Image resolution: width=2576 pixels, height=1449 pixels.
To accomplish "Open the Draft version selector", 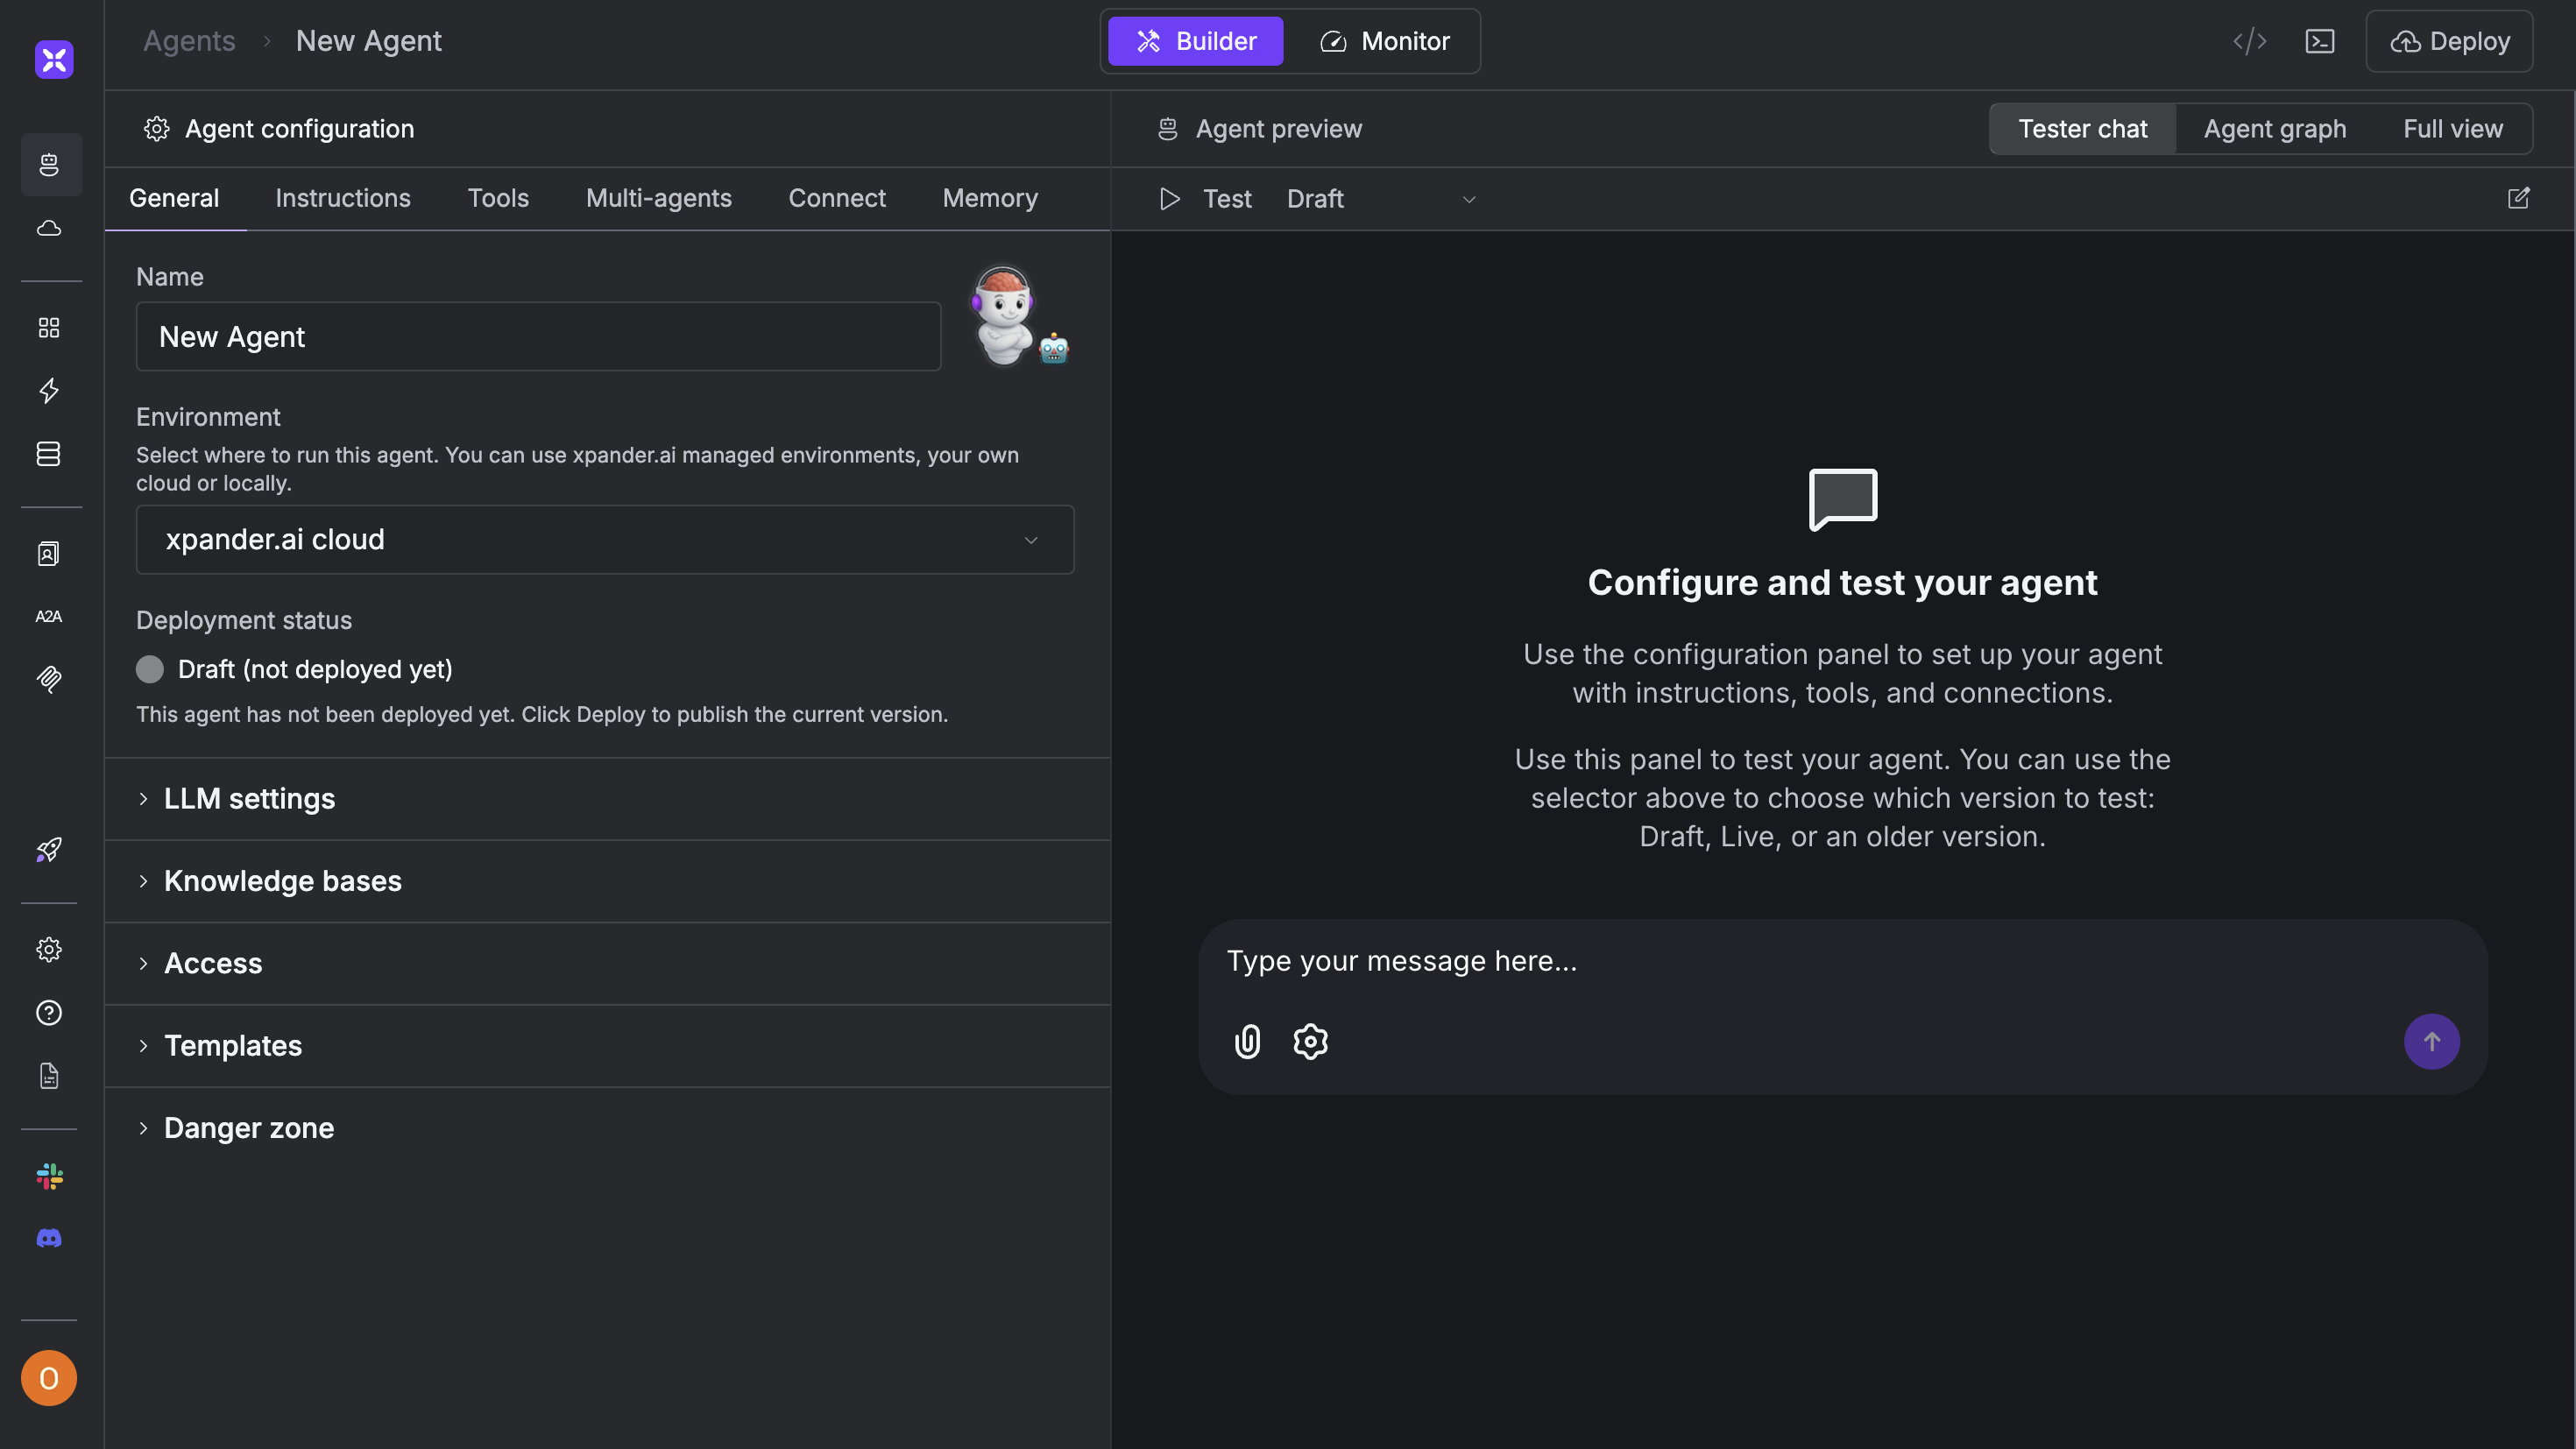I will click(x=1380, y=199).
